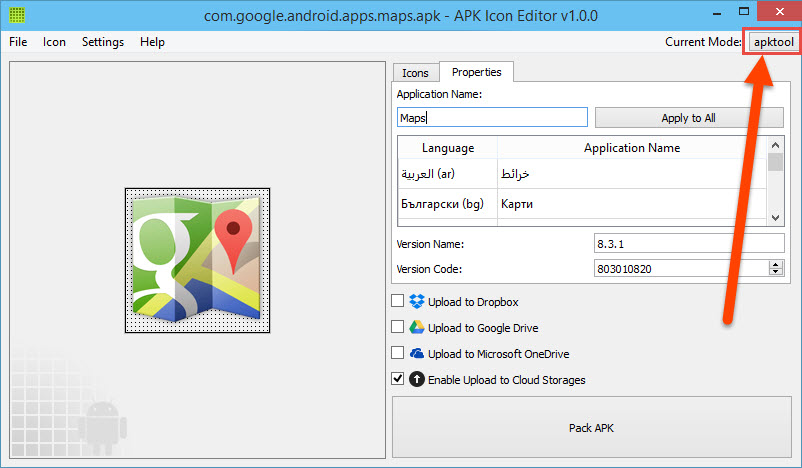The width and height of the screenshot is (802, 468).
Task: Click the Microsoft OneDrive cloud icon
Action: (417, 353)
